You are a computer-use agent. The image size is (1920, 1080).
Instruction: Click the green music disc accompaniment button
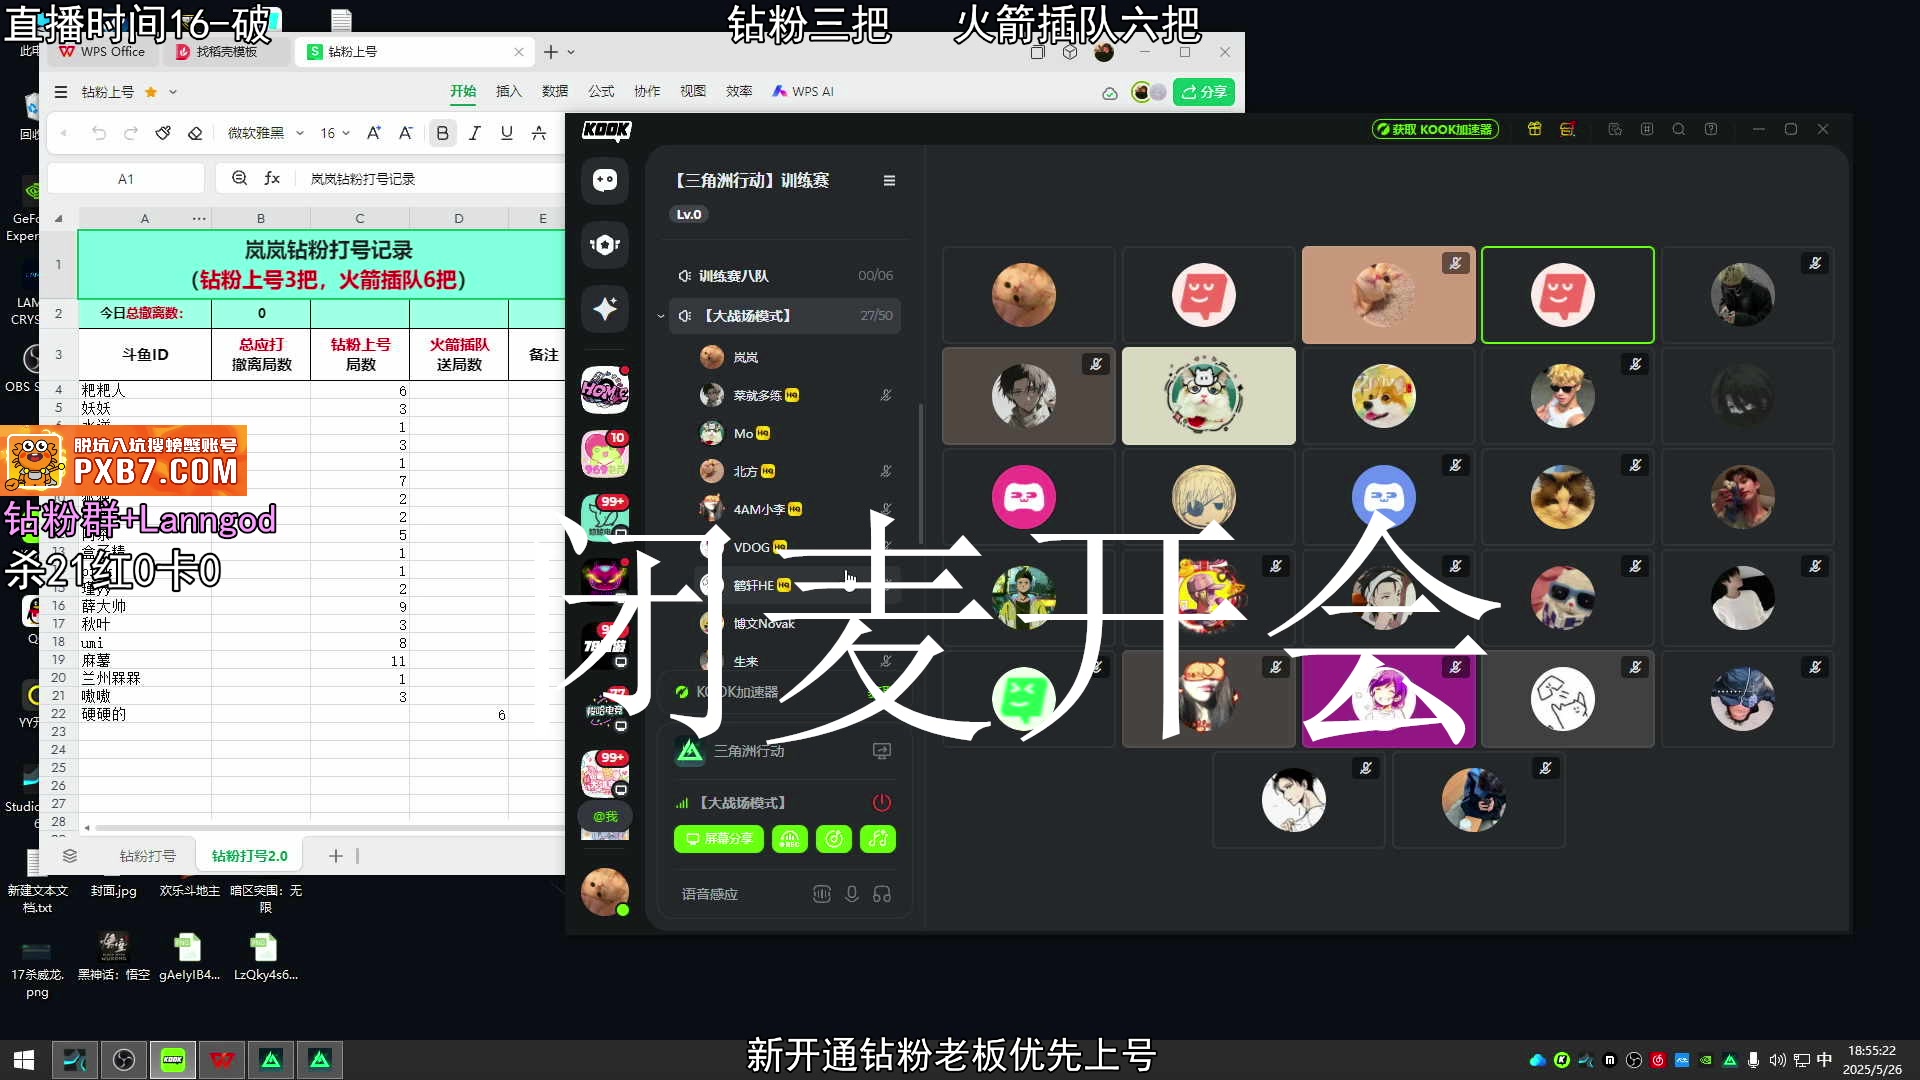[x=834, y=839]
